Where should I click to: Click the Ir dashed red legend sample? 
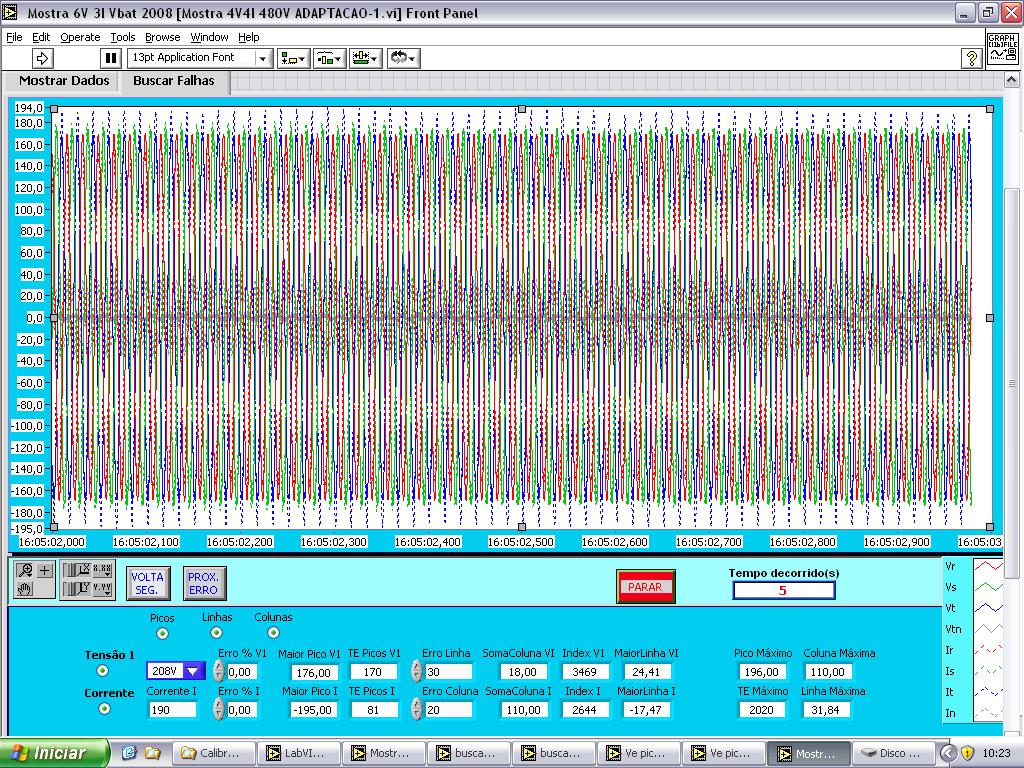(988, 650)
